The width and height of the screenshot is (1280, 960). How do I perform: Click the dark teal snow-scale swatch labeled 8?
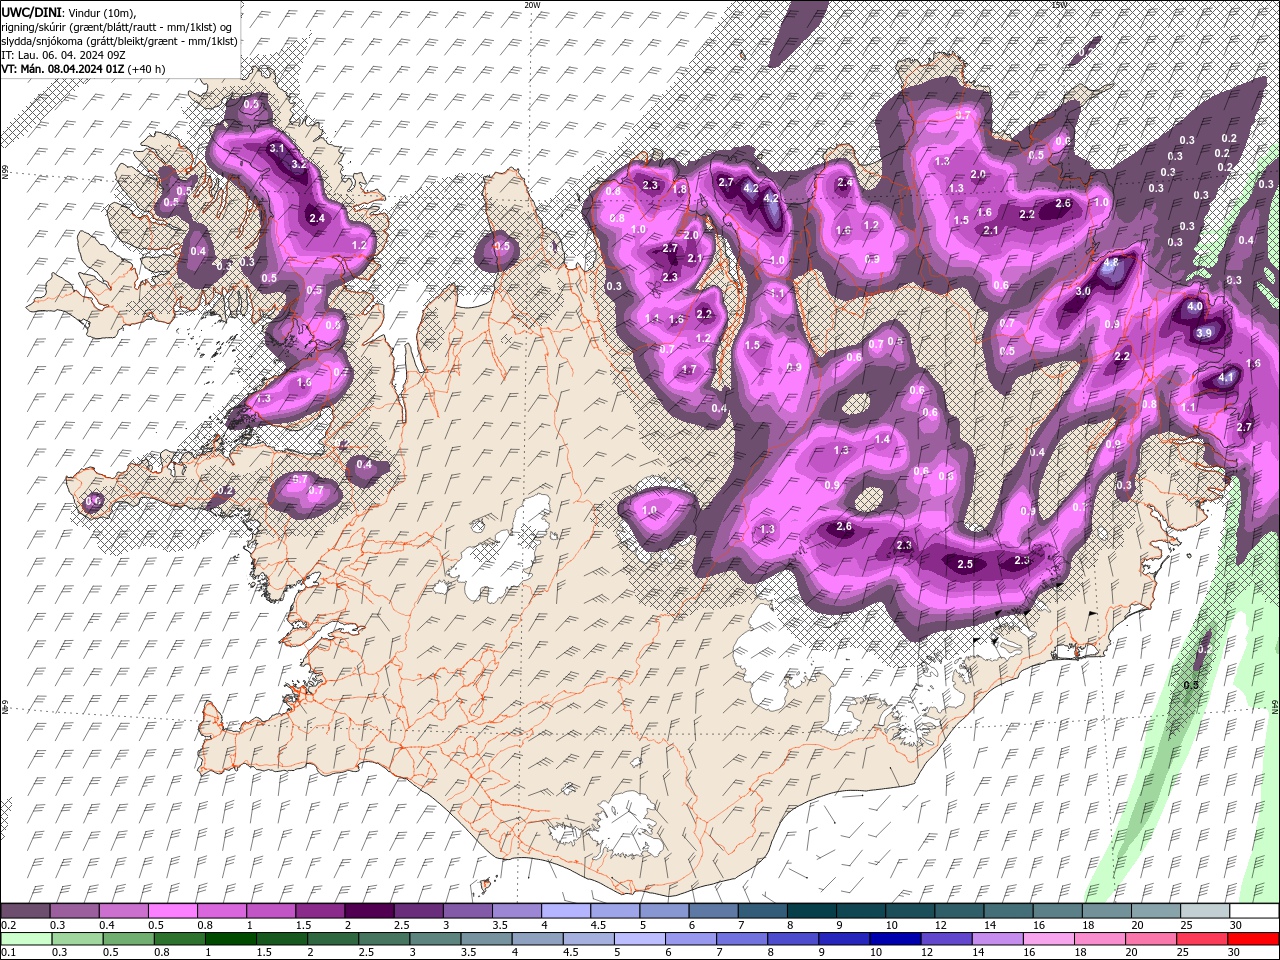tap(812, 911)
